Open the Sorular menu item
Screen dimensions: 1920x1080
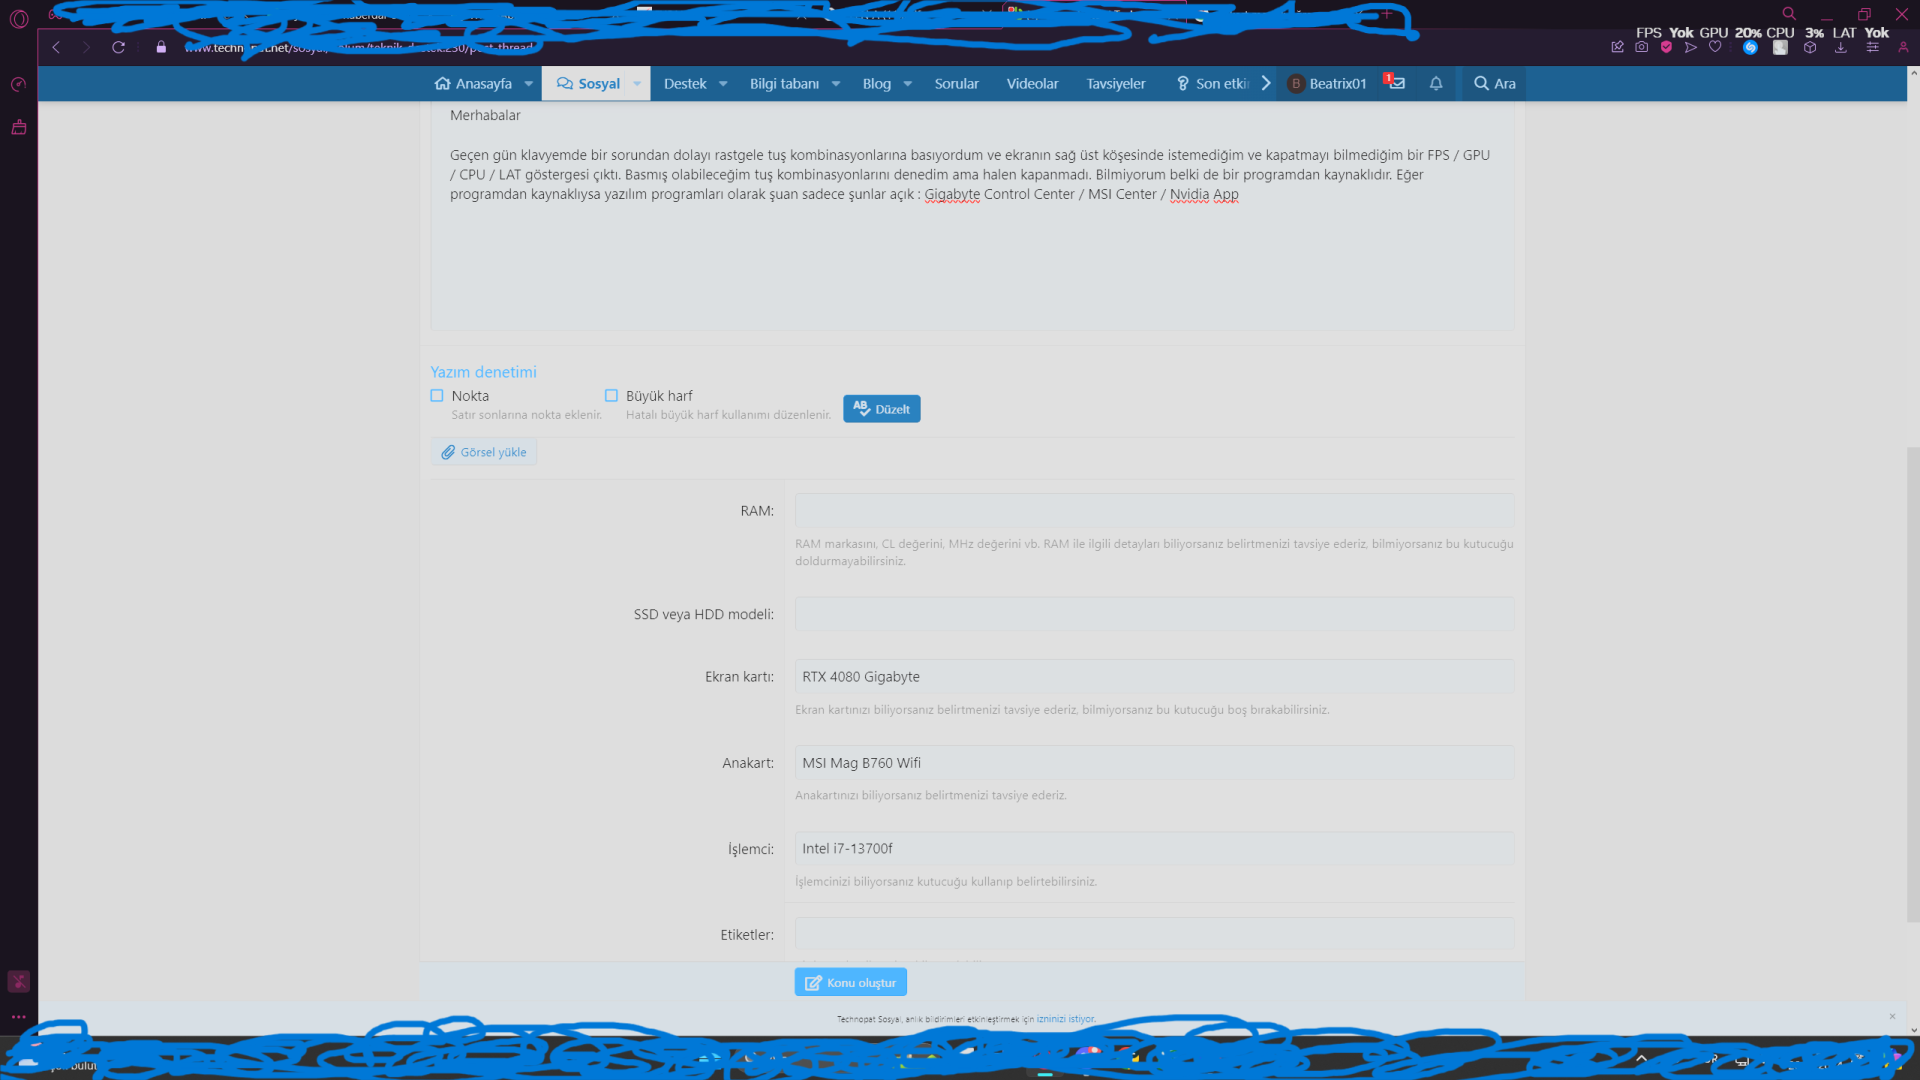pos(956,84)
